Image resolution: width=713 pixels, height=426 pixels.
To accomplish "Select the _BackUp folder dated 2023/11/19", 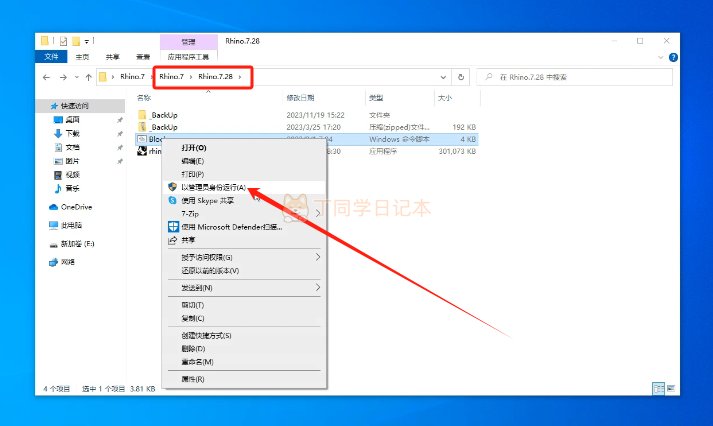I will coord(164,115).
